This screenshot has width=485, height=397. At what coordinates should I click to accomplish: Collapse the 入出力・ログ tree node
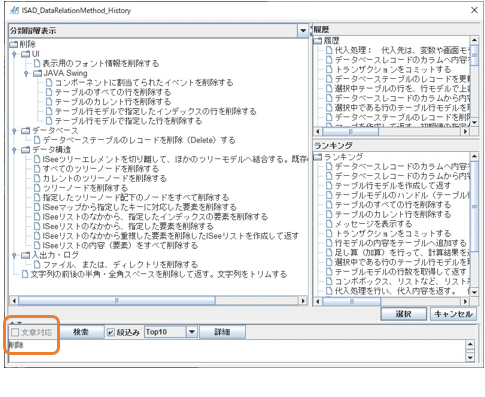coord(14,256)
